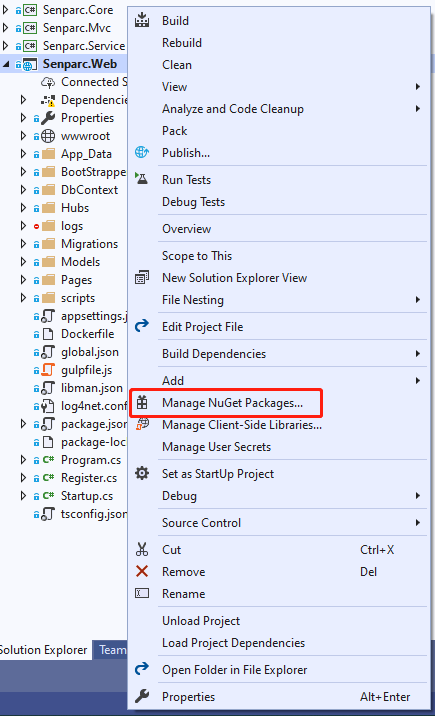Collapse the Senparc.Web project node
Image resolution: width=435 pixels, height=716 pixels.
pos(6,64)
